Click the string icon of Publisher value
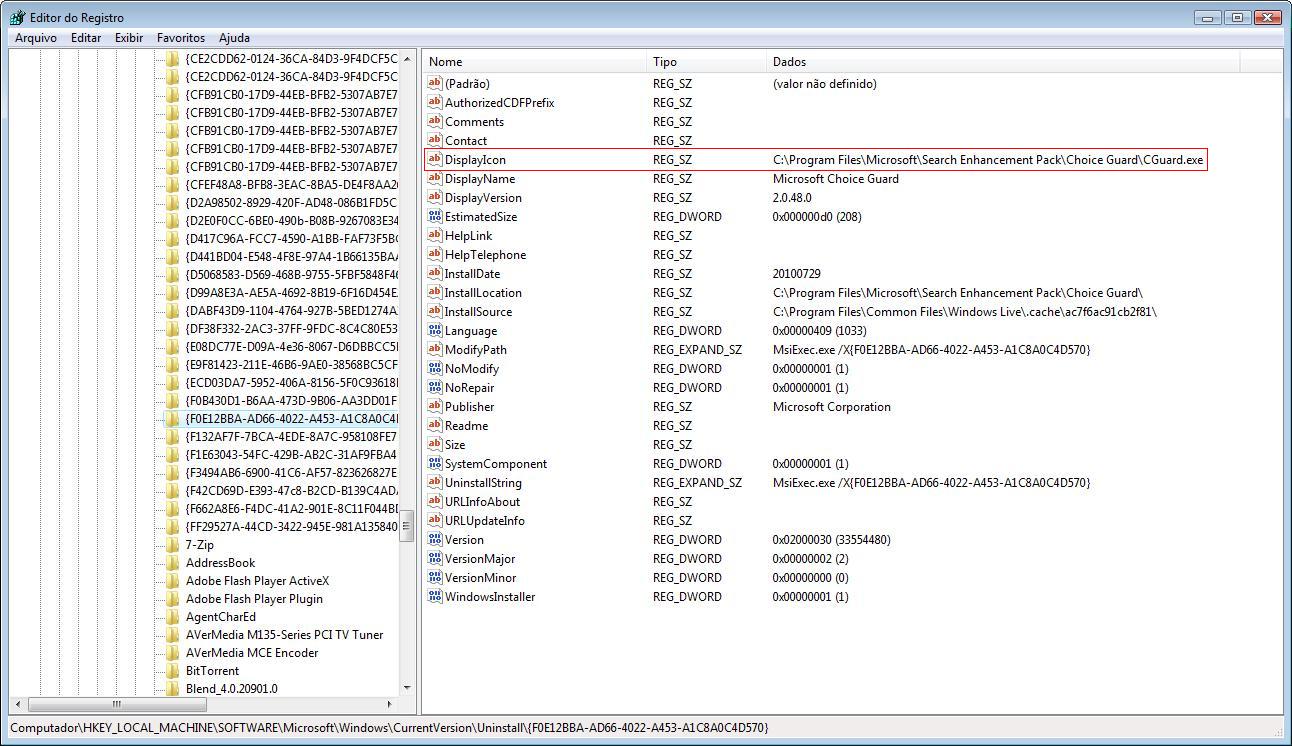Screen dimensions: 1292x746 [434, 406]
